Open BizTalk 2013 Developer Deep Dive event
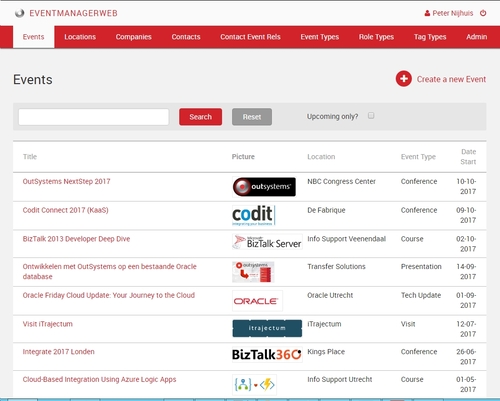 pyautogui.click(x=76, y=239)
